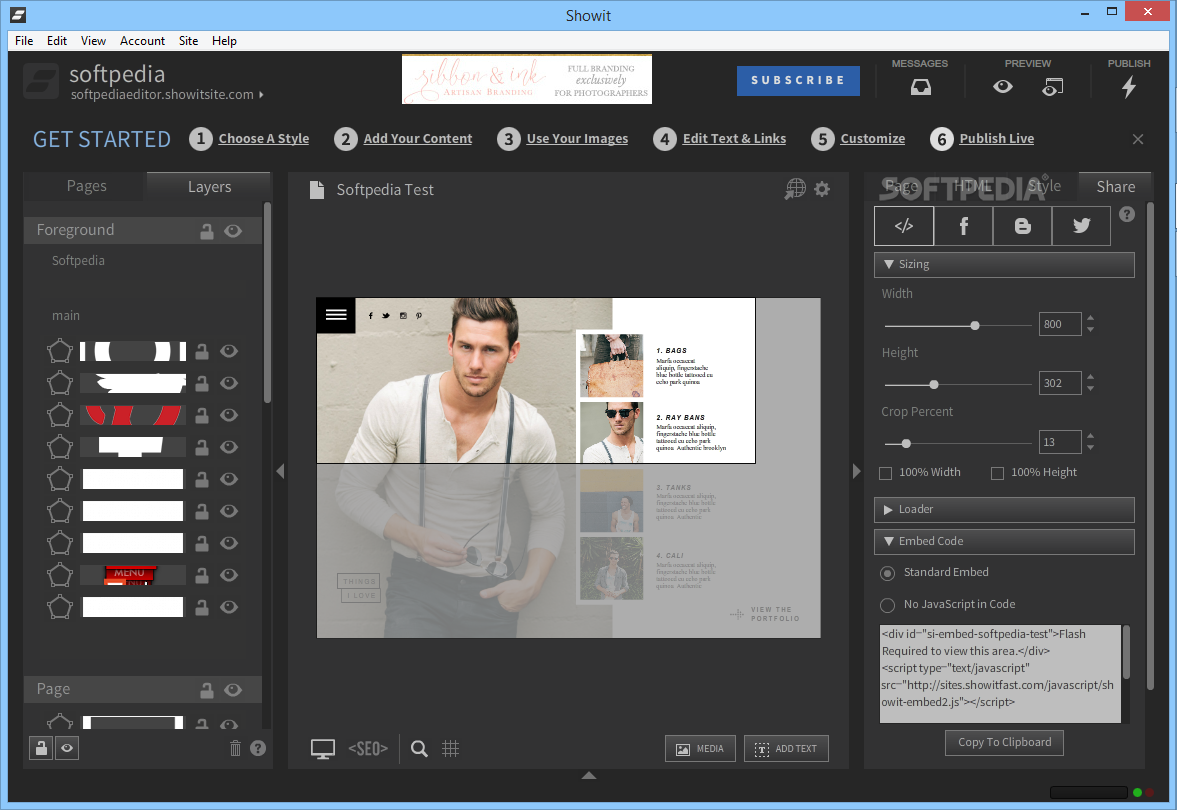Lock the Foreground layer group

click(x=206, y=231)
